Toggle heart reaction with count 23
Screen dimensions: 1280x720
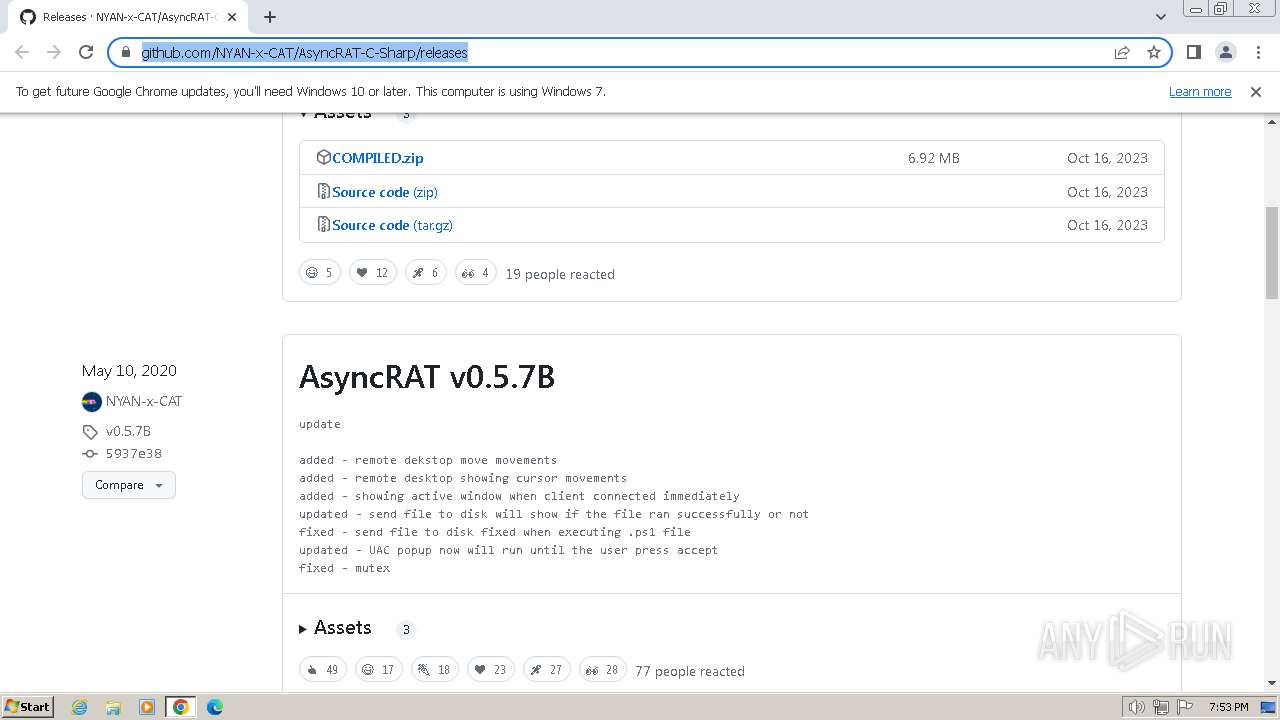pos(491,669)
